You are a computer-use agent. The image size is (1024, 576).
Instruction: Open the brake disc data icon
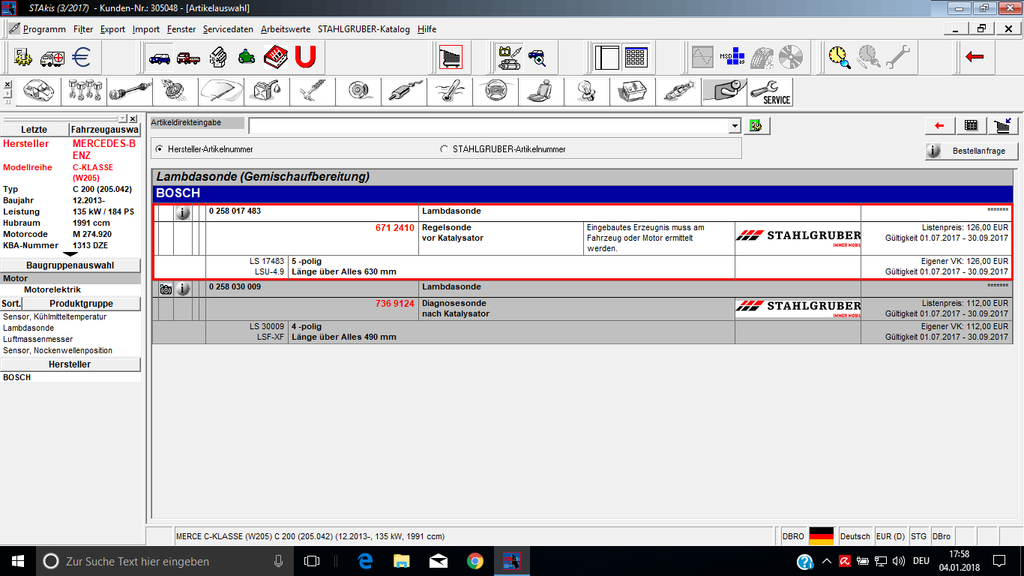[x=791, y=57]
